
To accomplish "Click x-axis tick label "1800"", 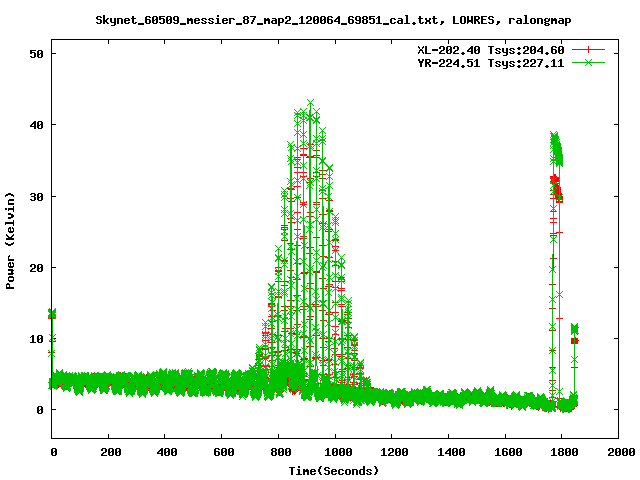I will [564, 452].
